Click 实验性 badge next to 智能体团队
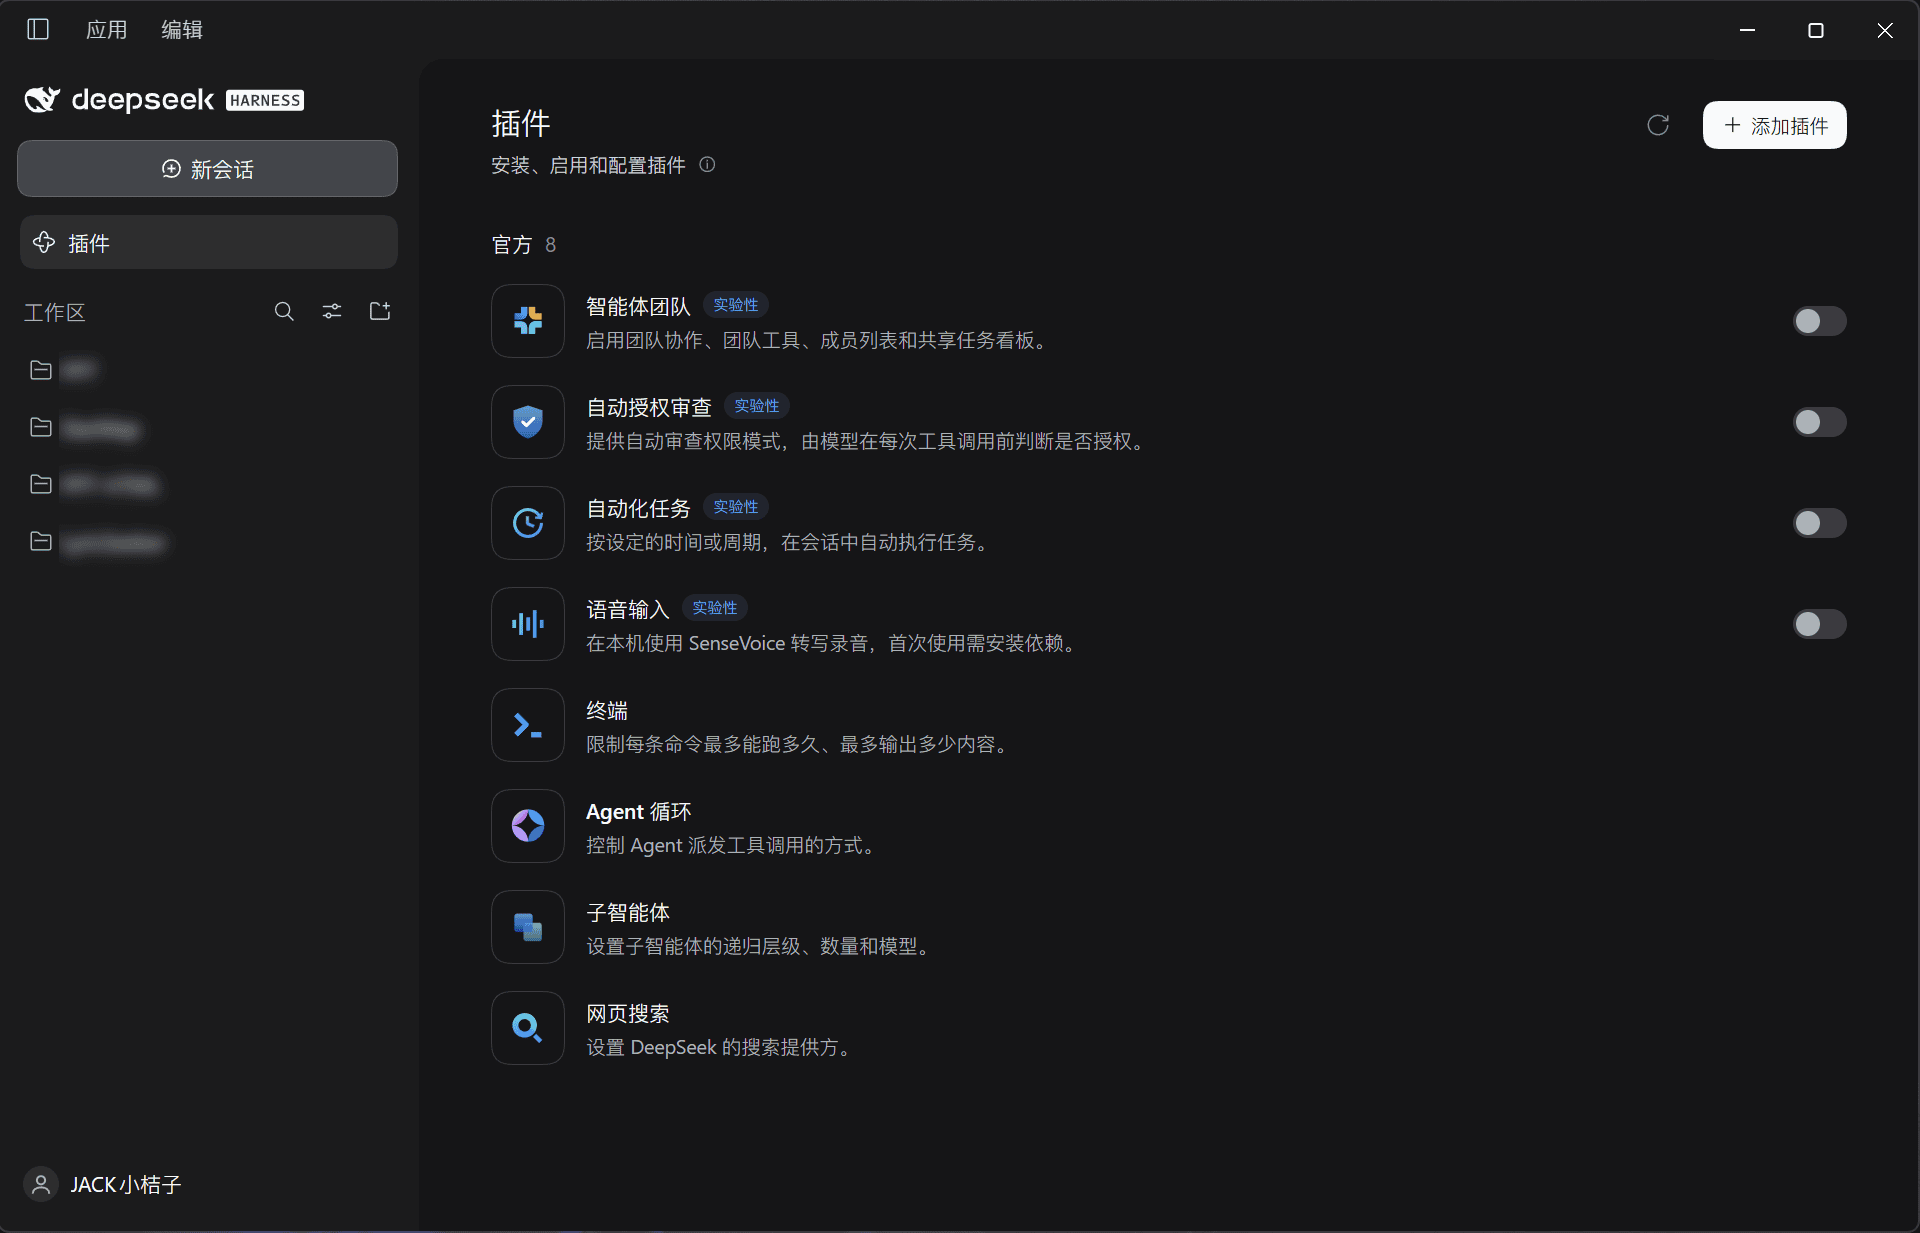The image size is (1920, 1233). (x=735, y=305)
